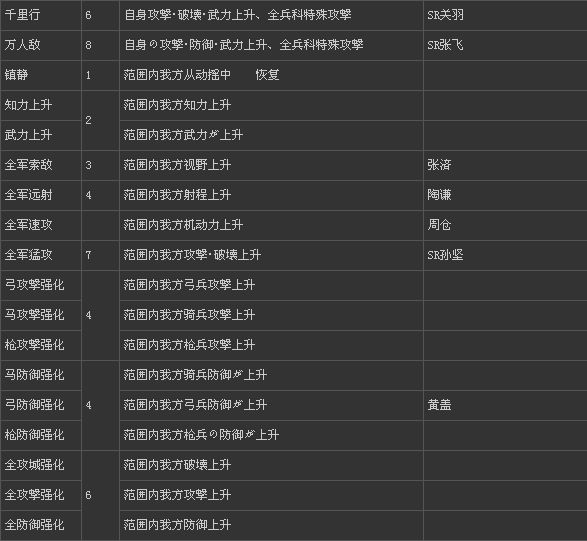Click the 张济 general name
587x541 pixels.
point(439,165)
